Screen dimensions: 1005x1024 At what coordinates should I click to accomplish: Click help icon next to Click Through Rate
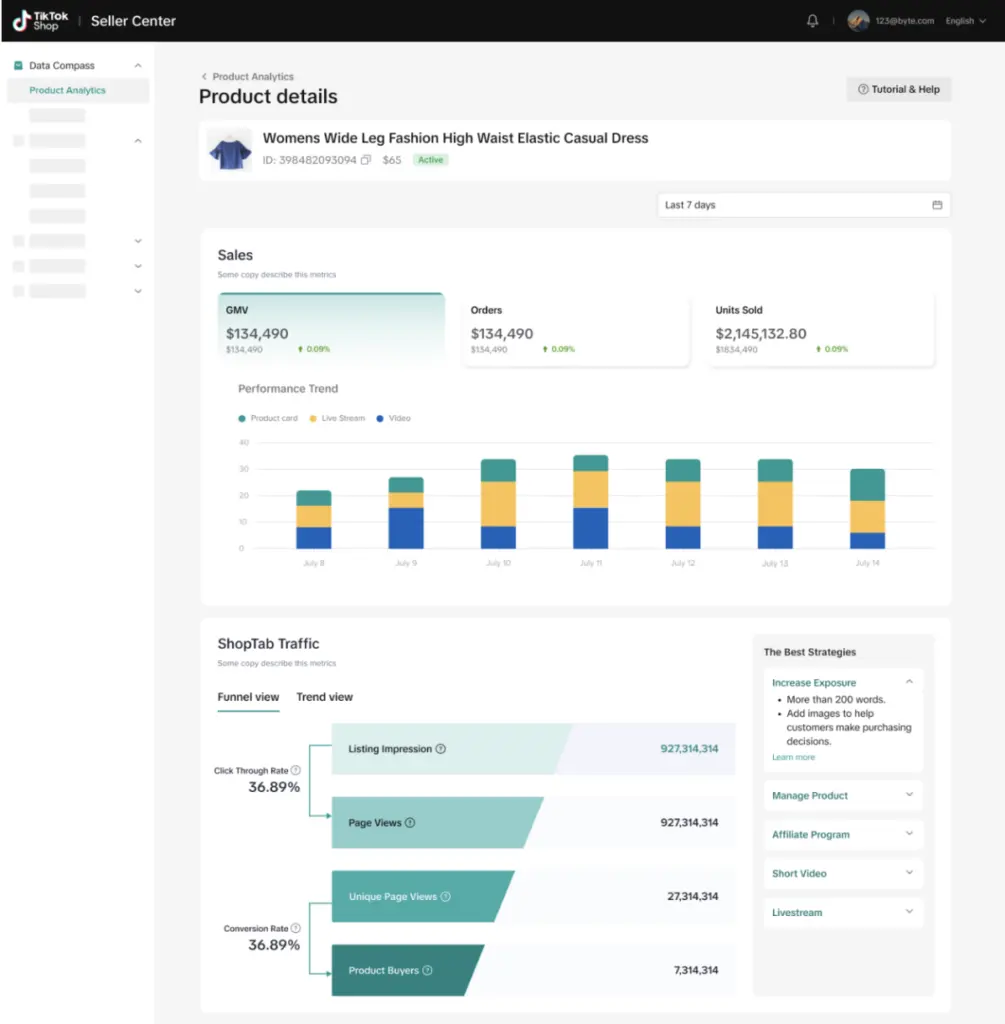click(x=295, y=771)
